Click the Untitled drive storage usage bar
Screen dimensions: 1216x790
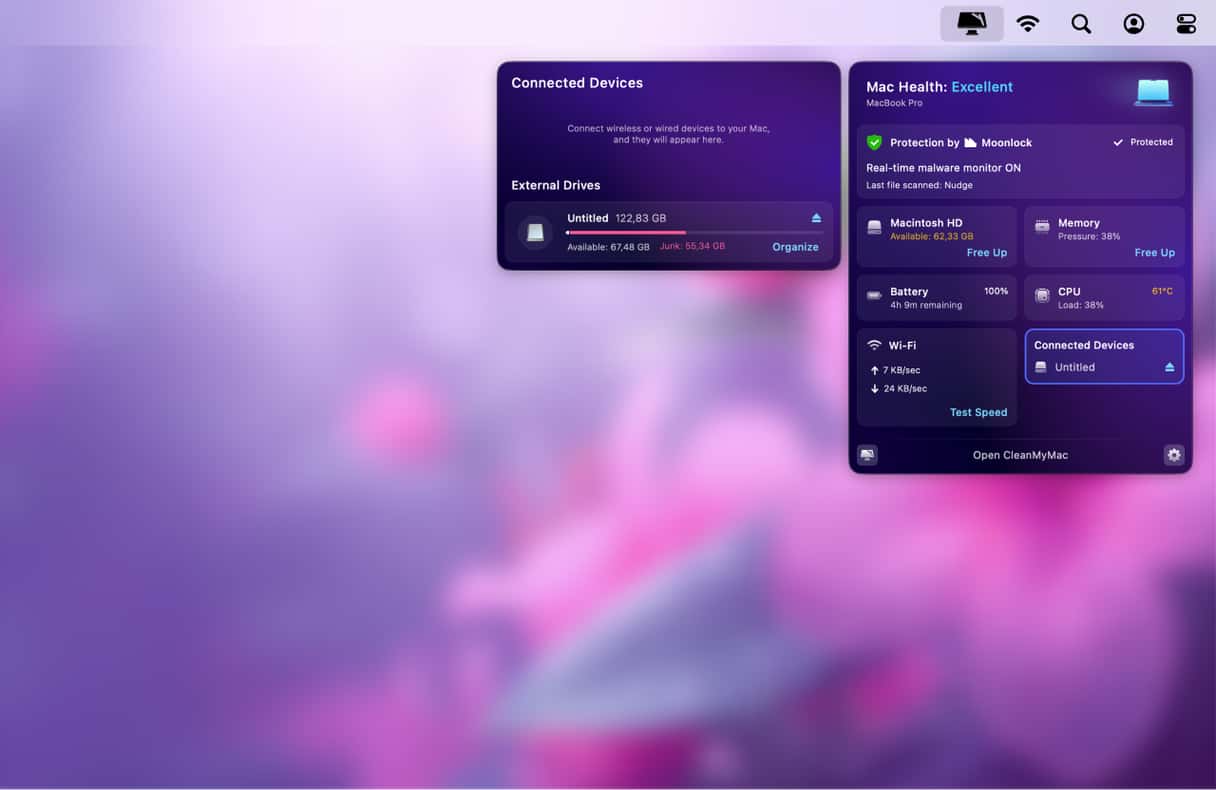[695, 232]
